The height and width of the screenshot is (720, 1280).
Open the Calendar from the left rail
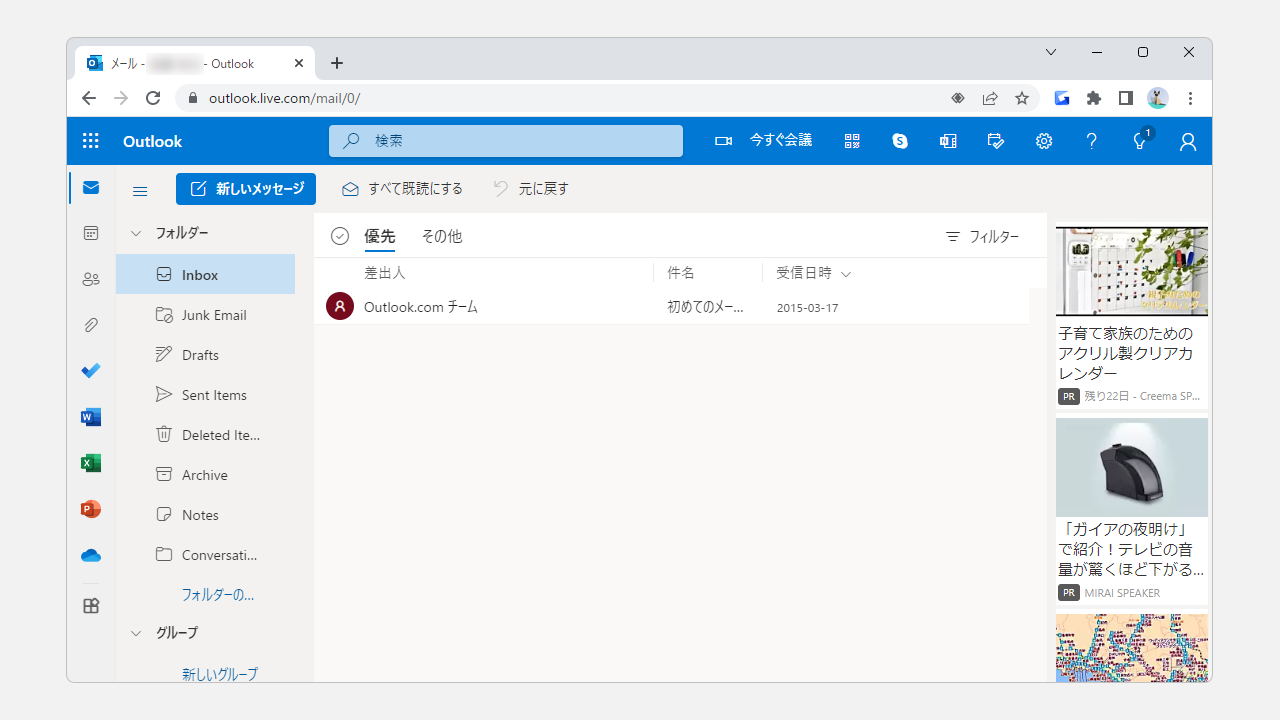click(x=90, y=233)
